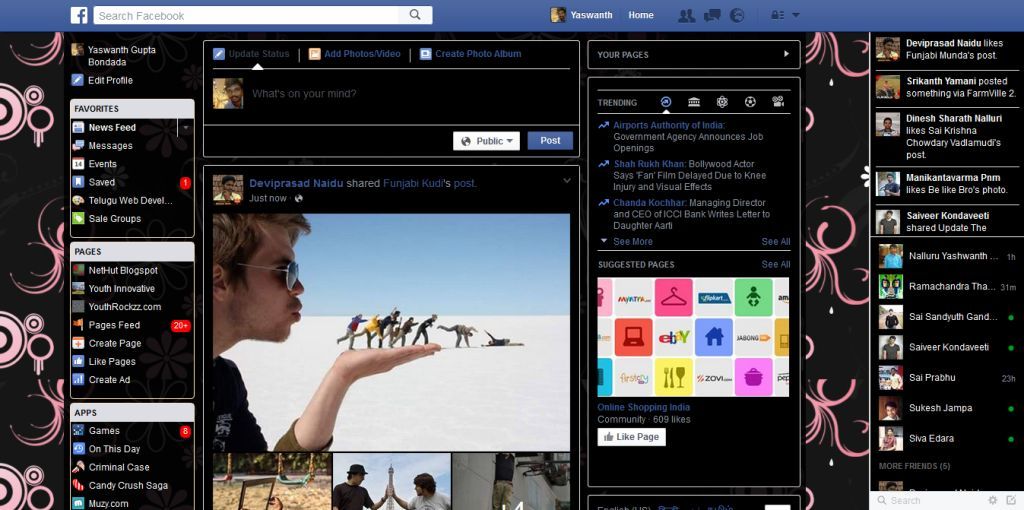1024x510 pixels.
Task: Select Trending science atom icon
Action: coord(722,102)
